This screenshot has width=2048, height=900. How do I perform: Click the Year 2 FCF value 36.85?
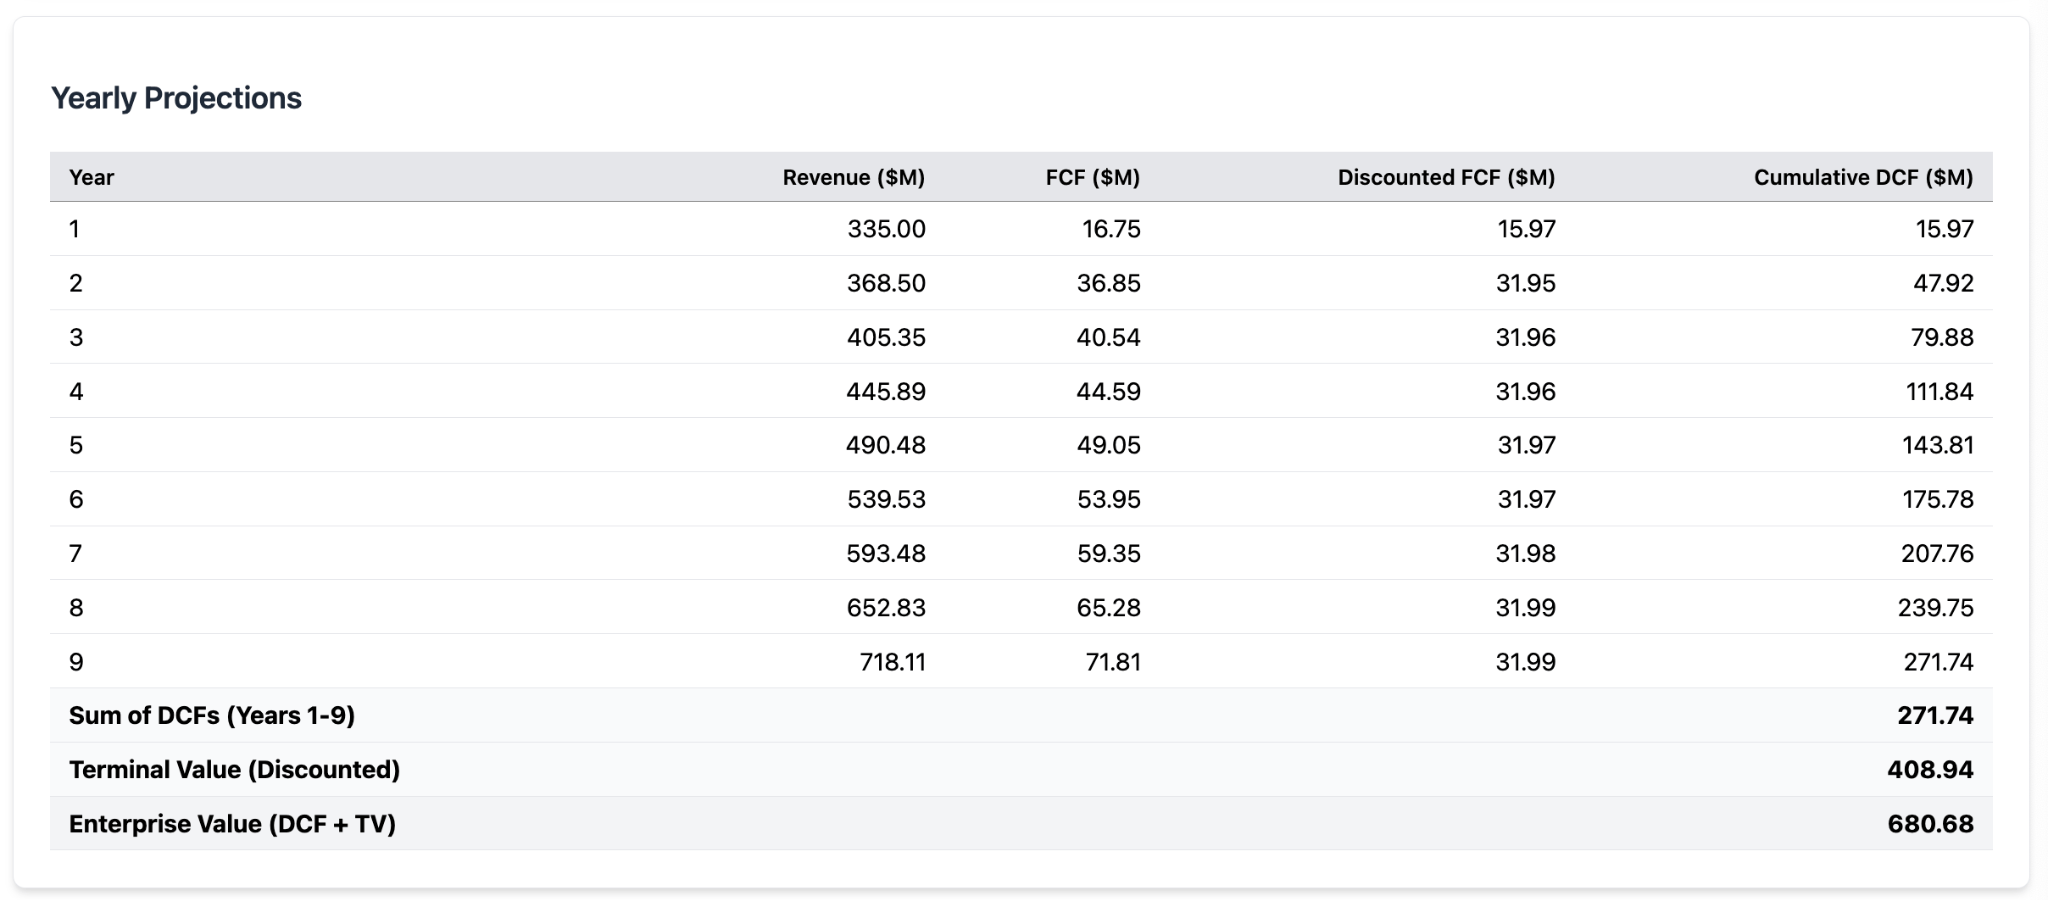coord(1108,283)
